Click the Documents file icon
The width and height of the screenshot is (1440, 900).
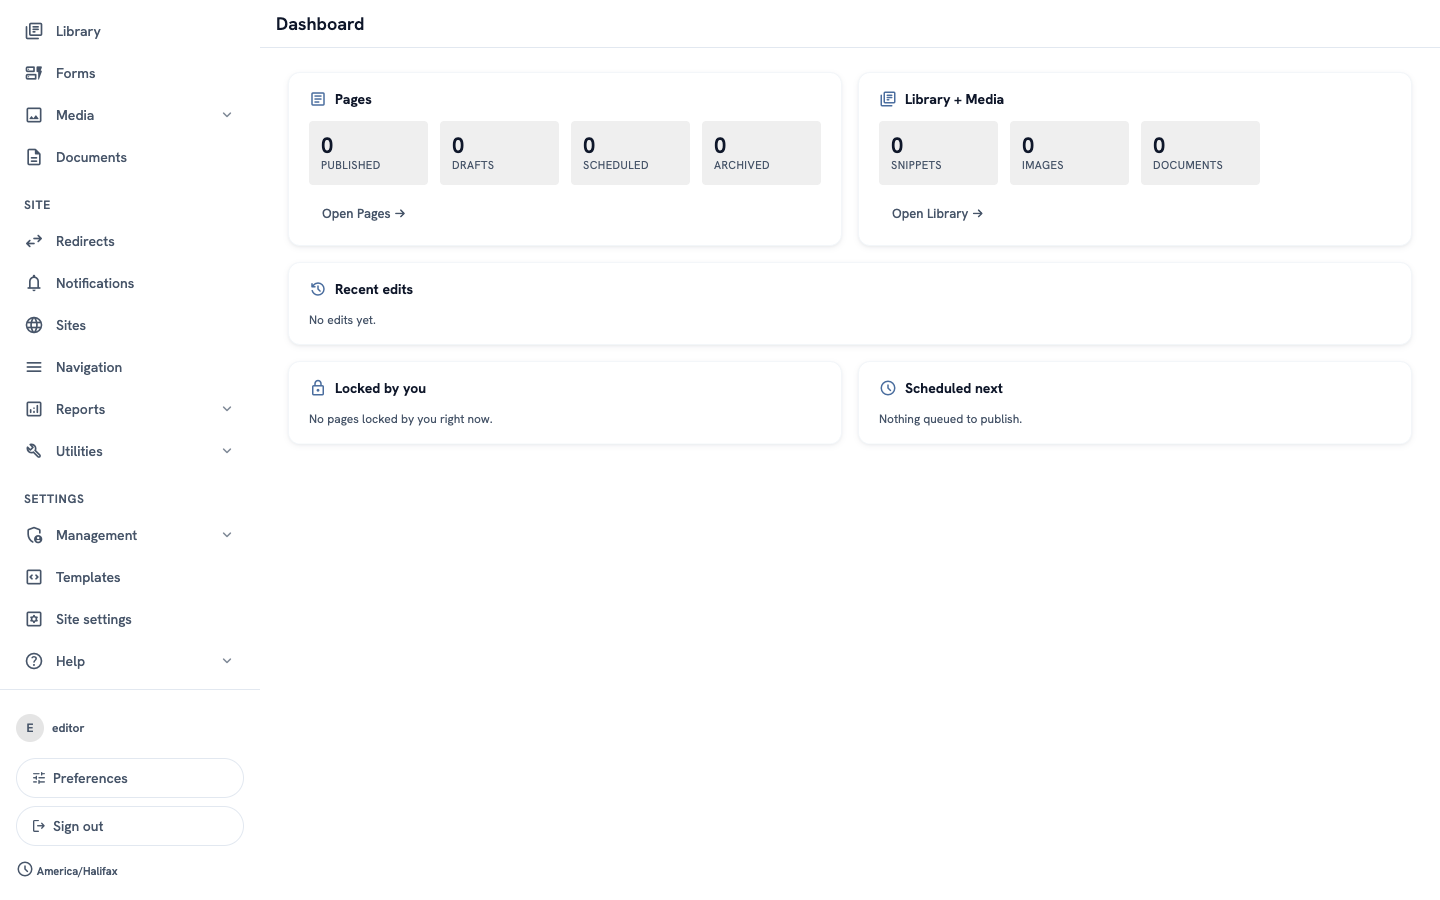[34, 157]
